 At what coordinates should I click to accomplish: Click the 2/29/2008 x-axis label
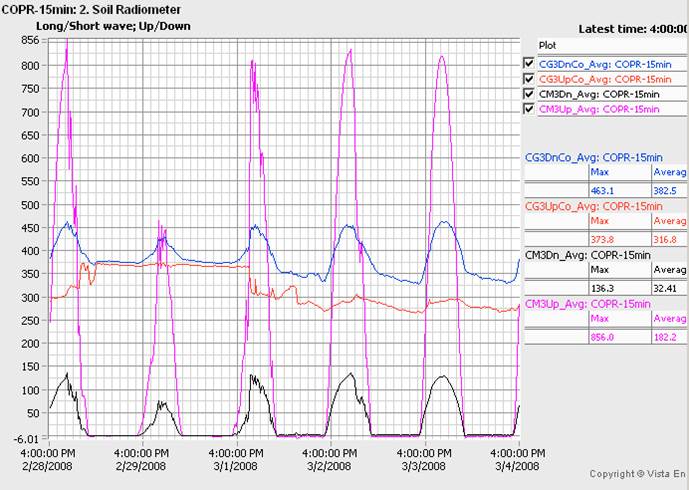coord(141,466)
